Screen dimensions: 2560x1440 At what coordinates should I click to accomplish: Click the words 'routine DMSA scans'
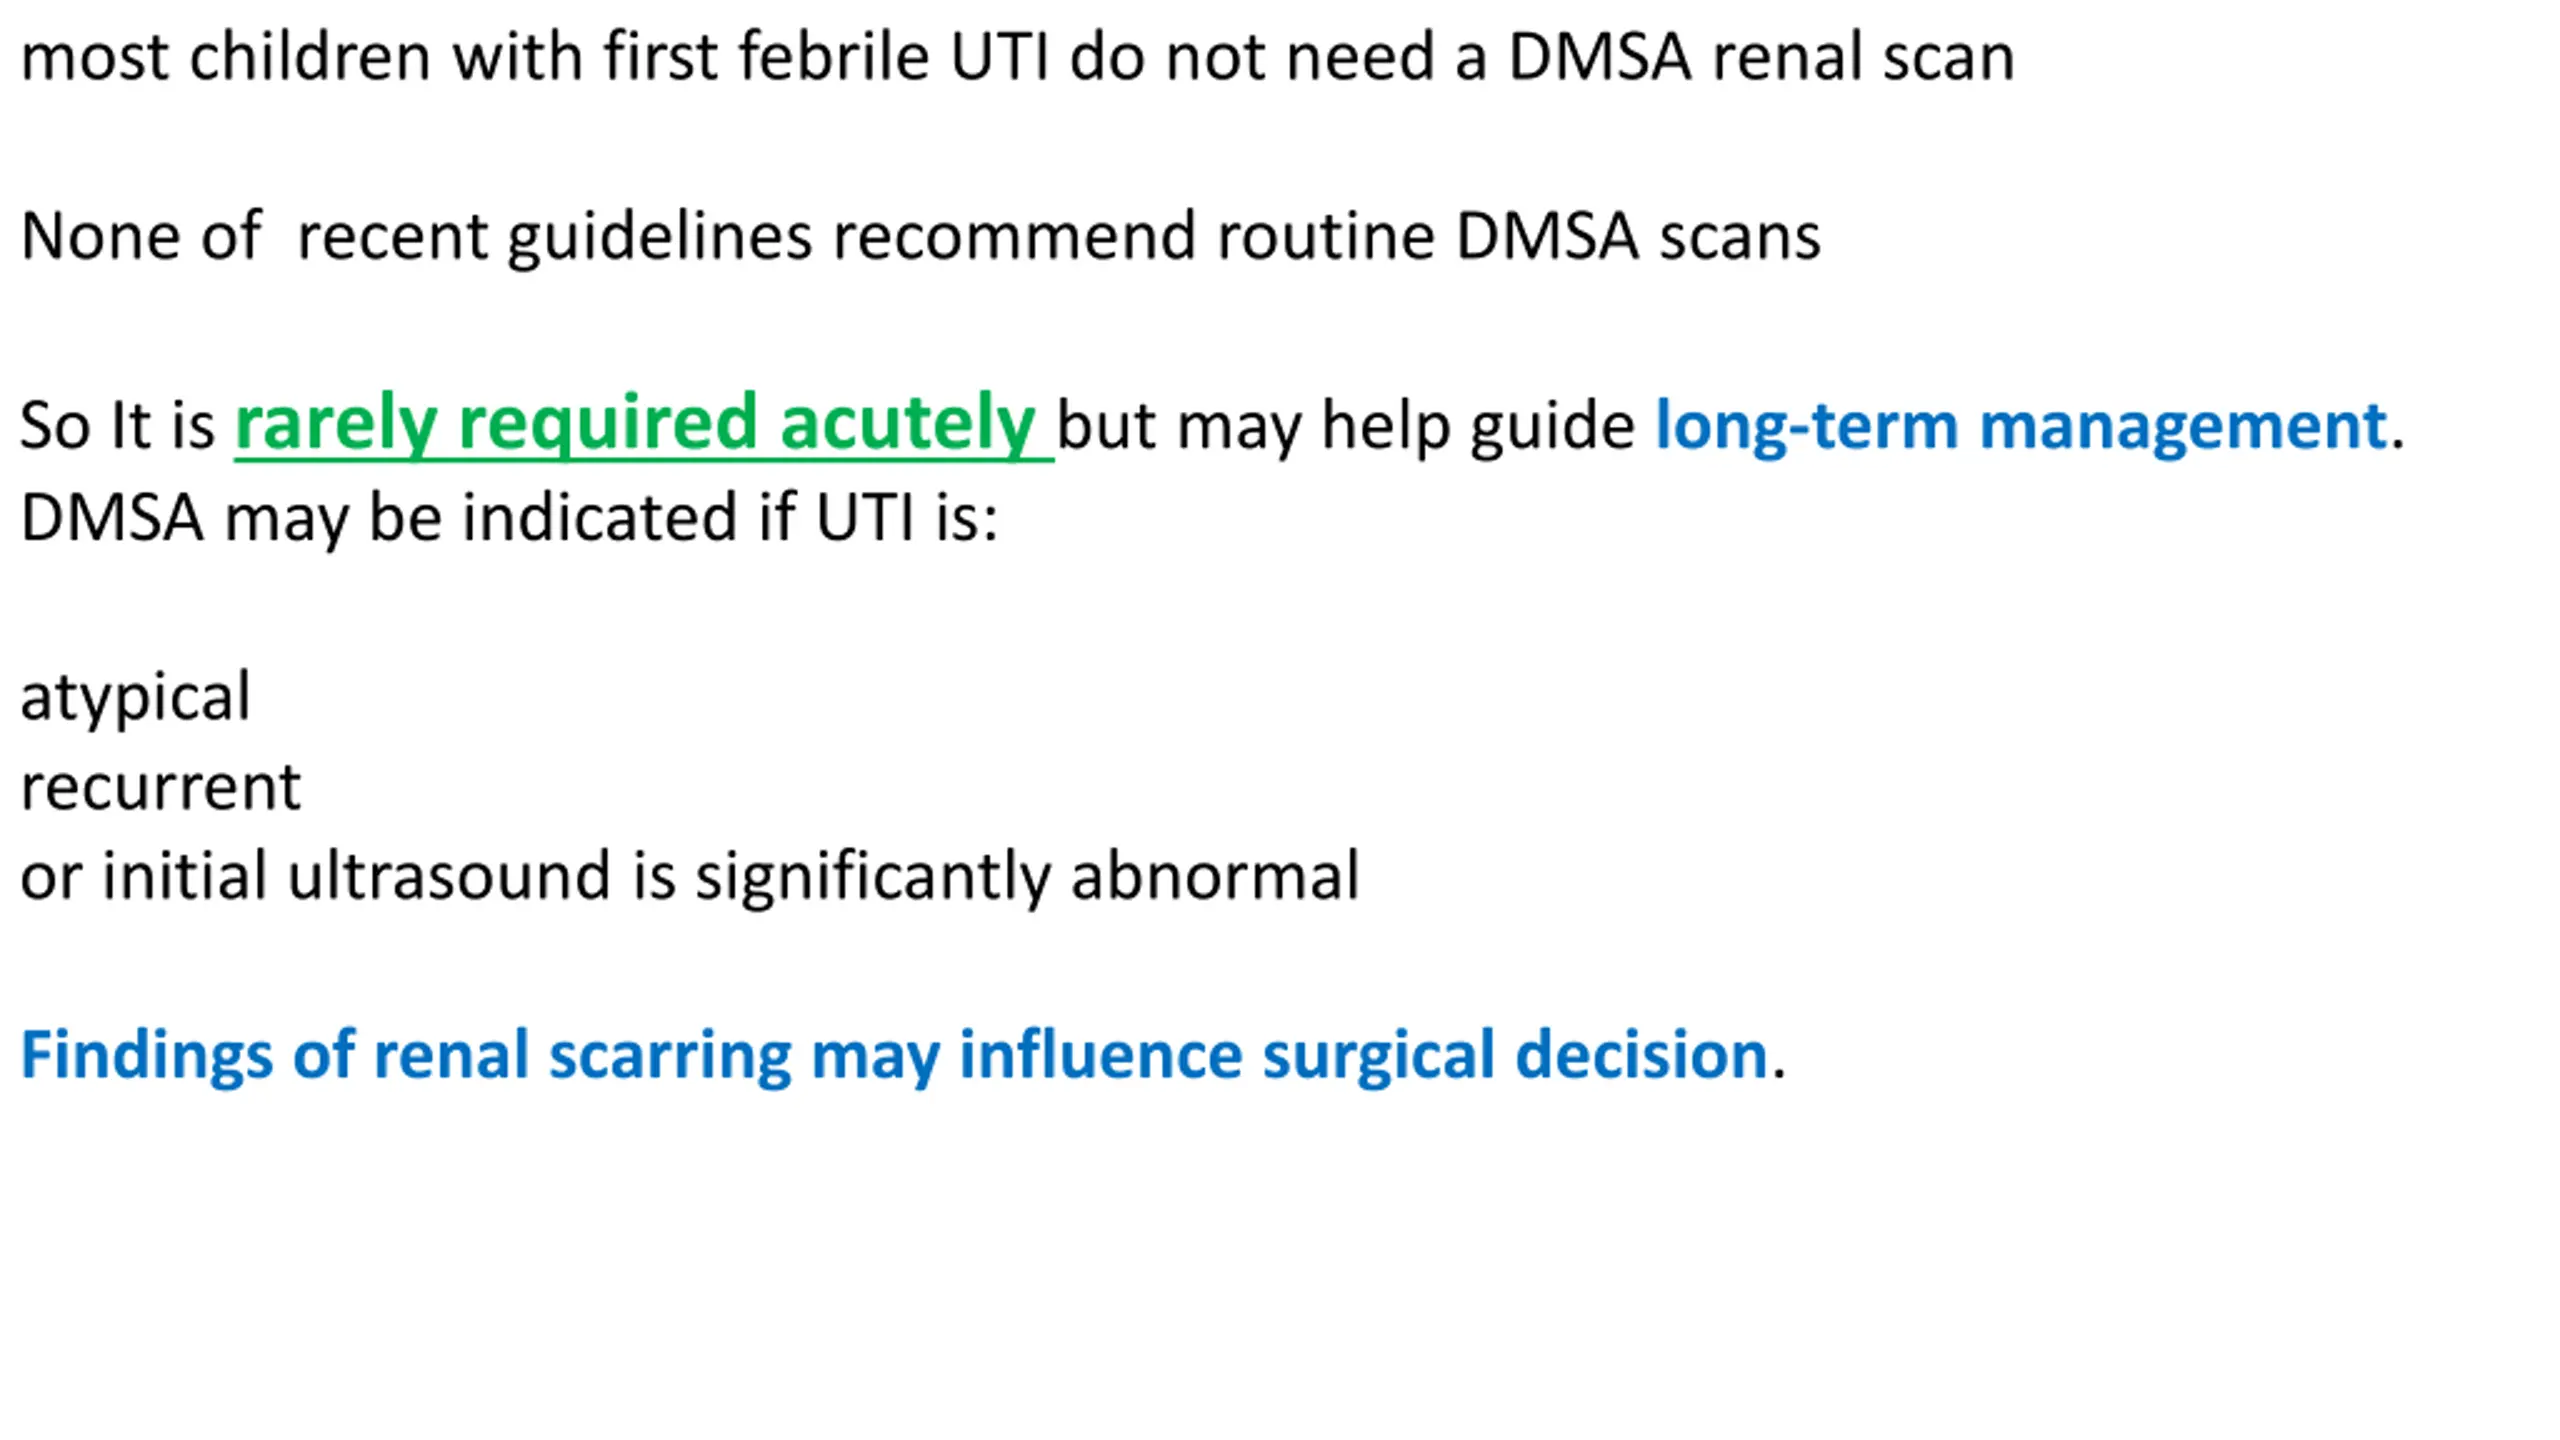click(1519, 238)
